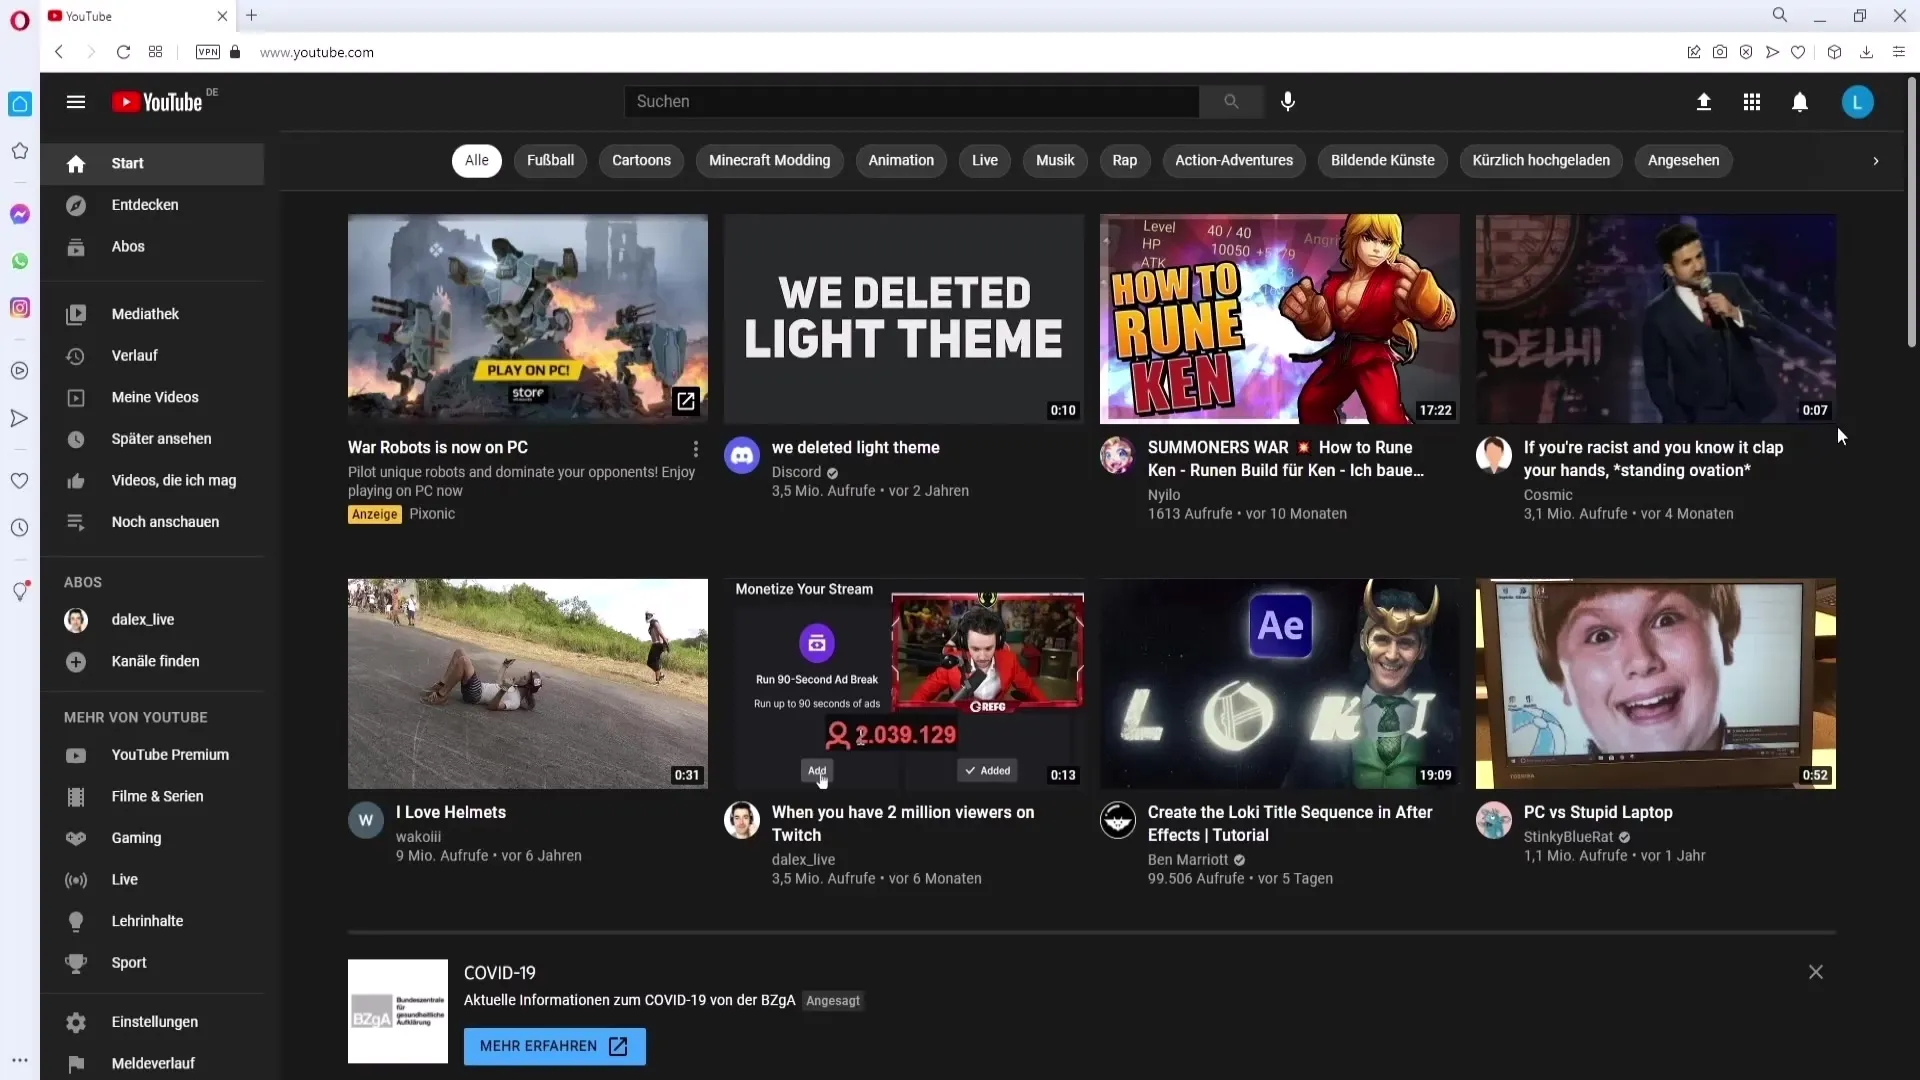Open Opera history clock sidebar icon
This screenshot has height=1080, width=1920.
point(20,528)
